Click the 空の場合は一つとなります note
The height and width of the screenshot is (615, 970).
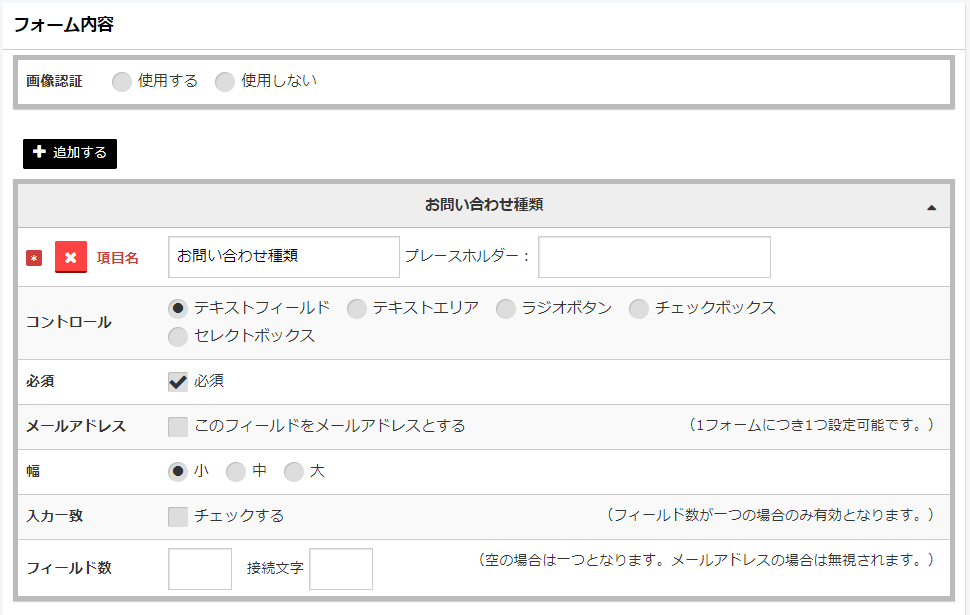point(705,560)
